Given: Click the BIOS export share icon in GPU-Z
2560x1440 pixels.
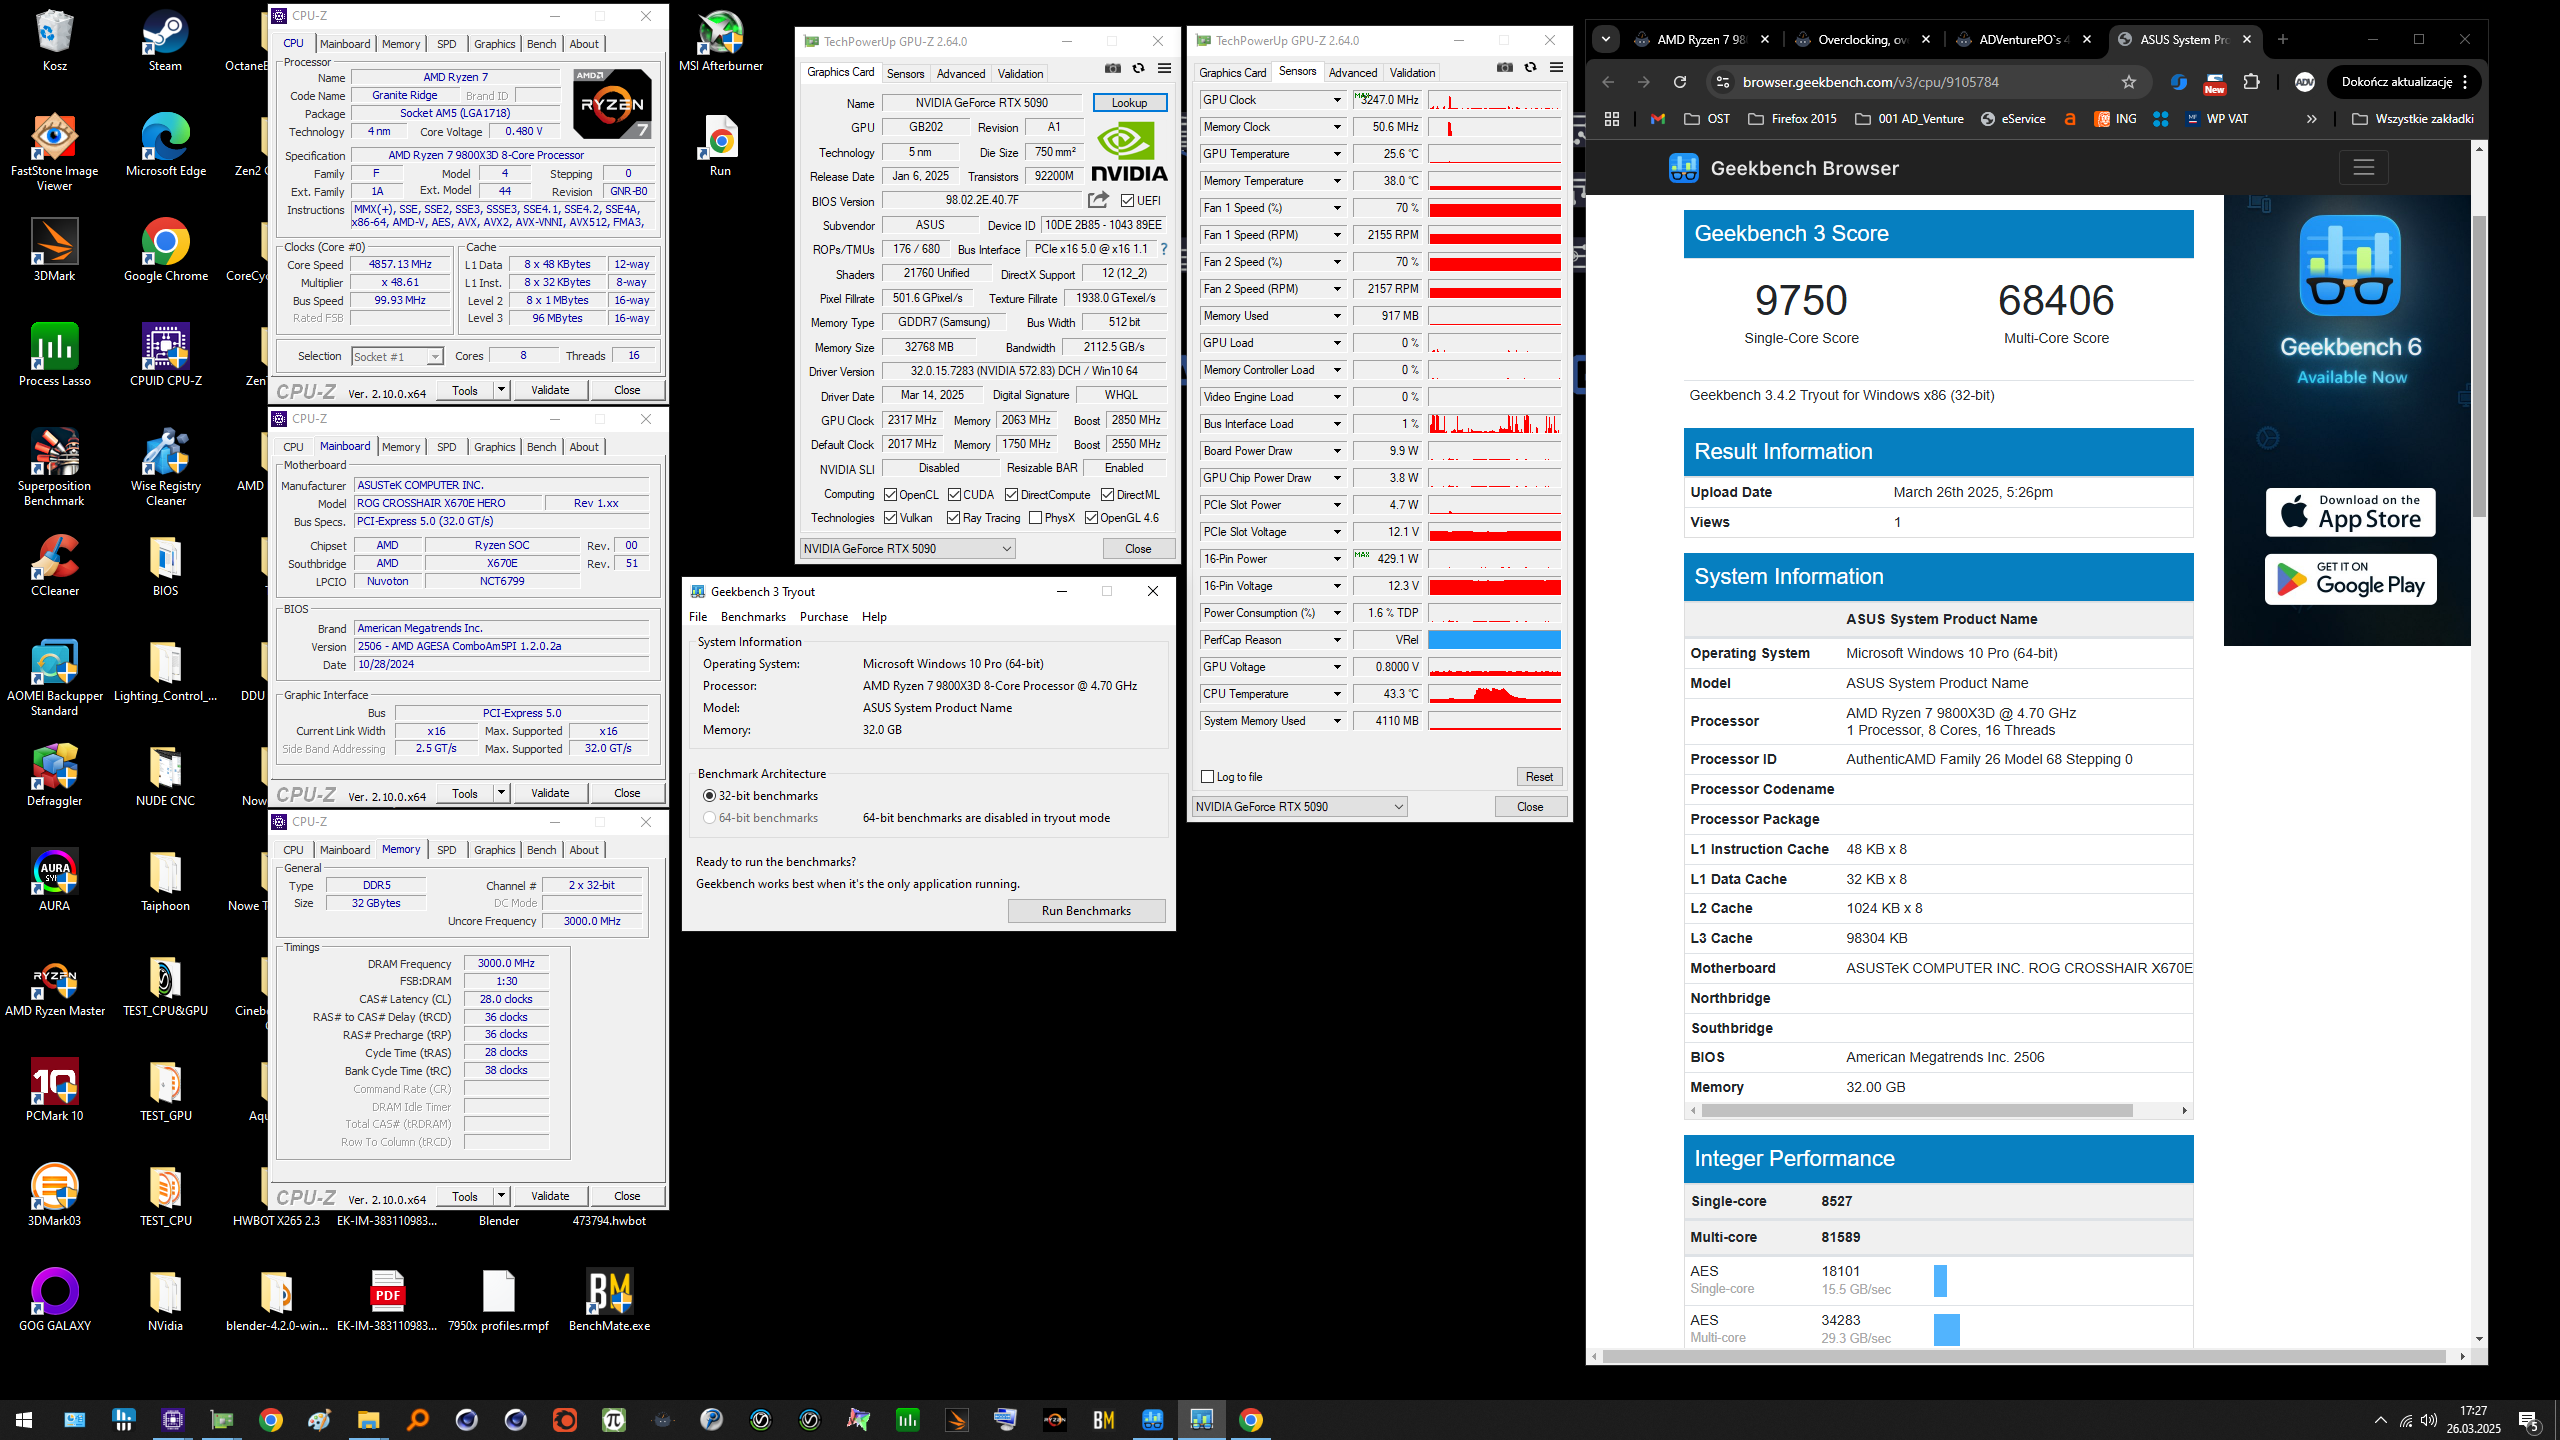Looking at the screenshot, I should [x=1098, y=200].
